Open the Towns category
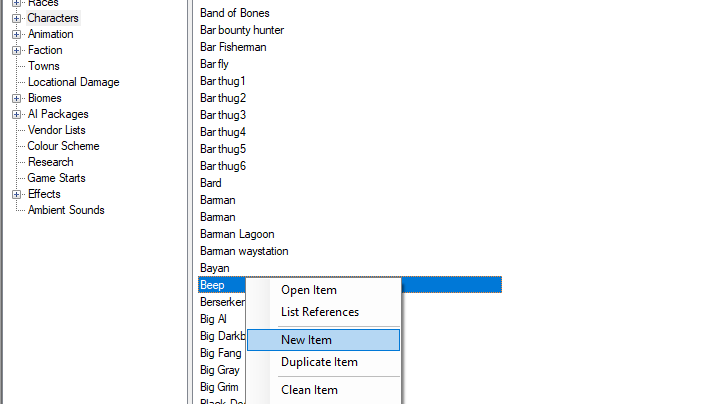This screenshot has height=404, width=705. point(43,66)
